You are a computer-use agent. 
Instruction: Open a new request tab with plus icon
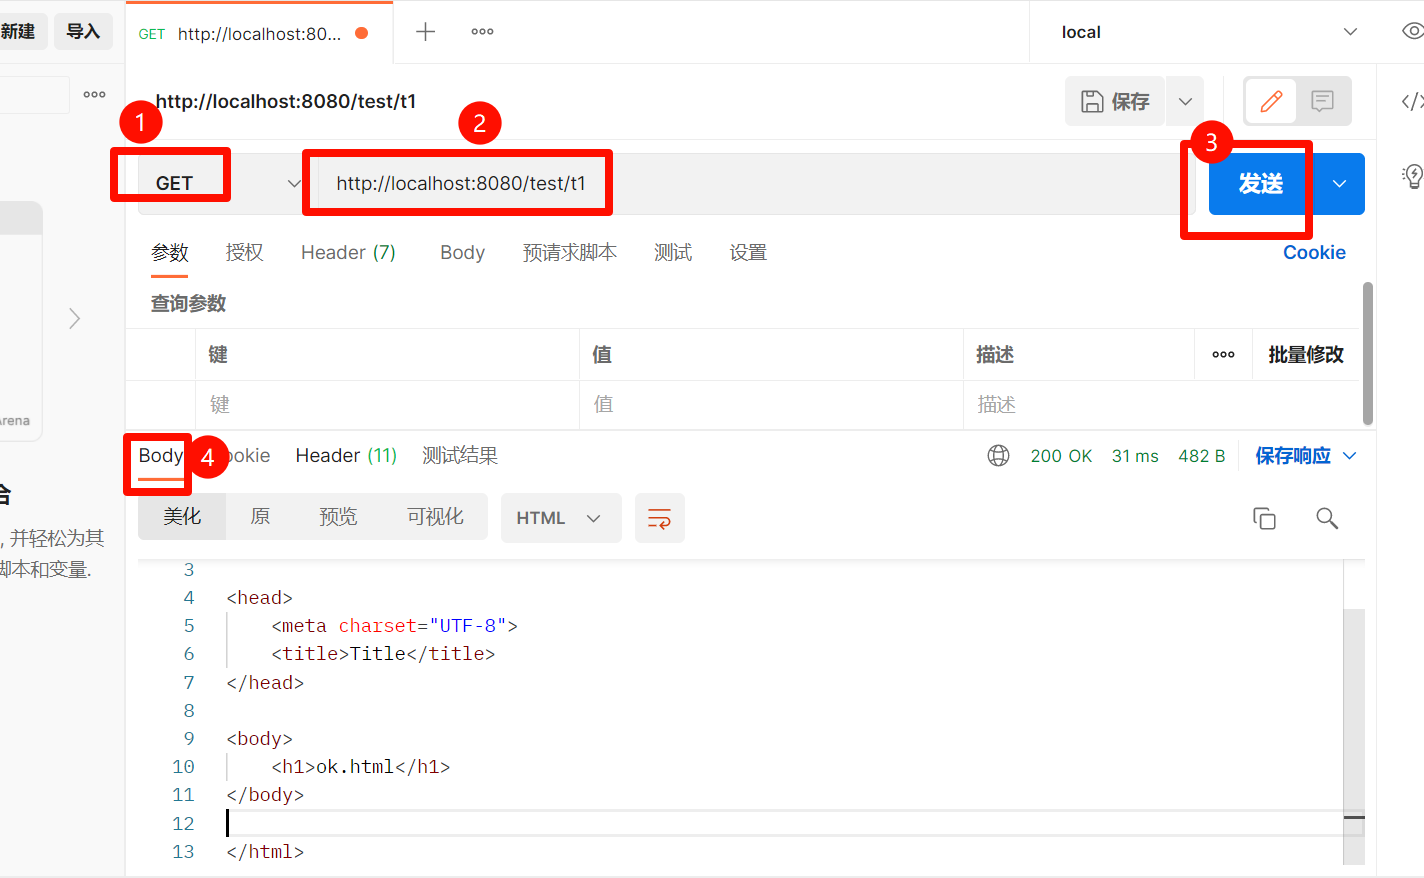(425, 32)
